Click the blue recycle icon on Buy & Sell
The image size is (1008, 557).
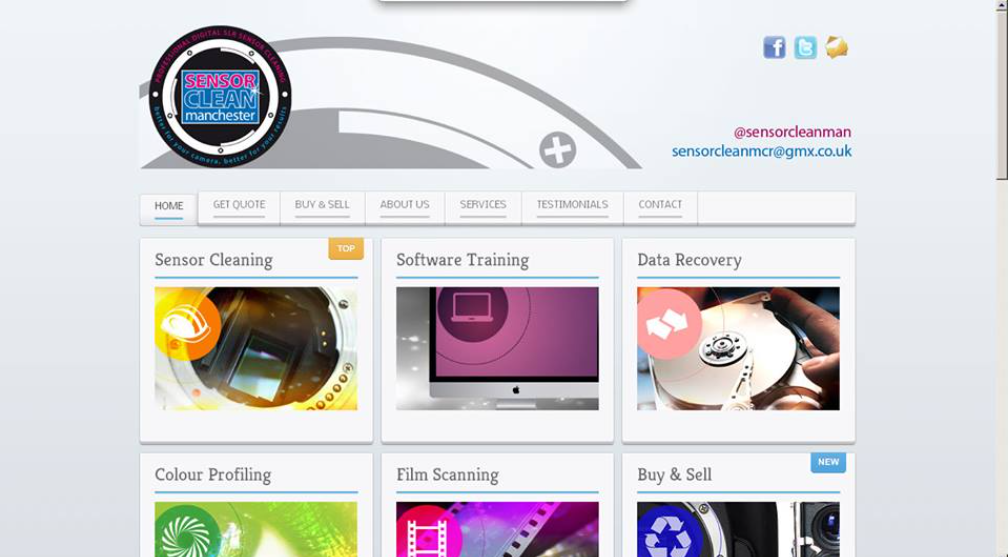click(670, 532)
